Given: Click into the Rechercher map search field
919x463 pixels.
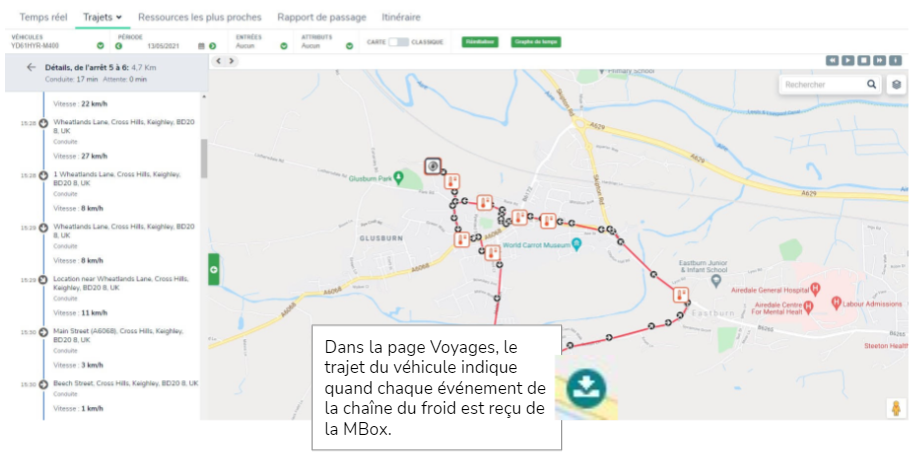Looking at the screenshot, I should [823, 84].
